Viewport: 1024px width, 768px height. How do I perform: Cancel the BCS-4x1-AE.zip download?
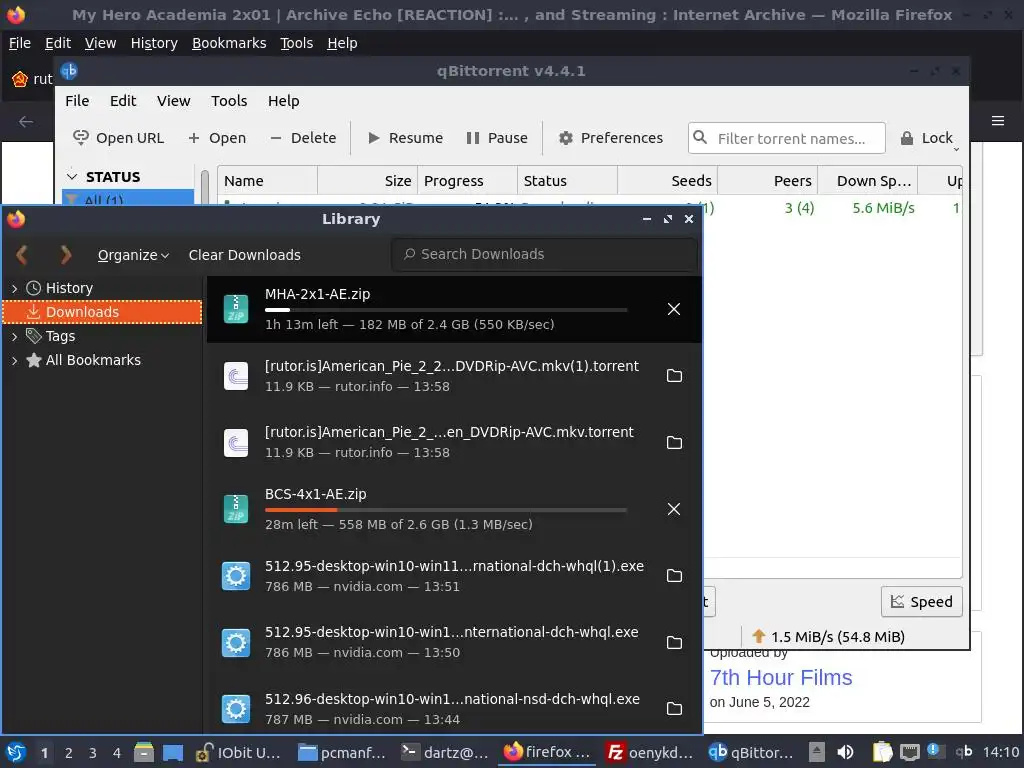coord(674,509)
